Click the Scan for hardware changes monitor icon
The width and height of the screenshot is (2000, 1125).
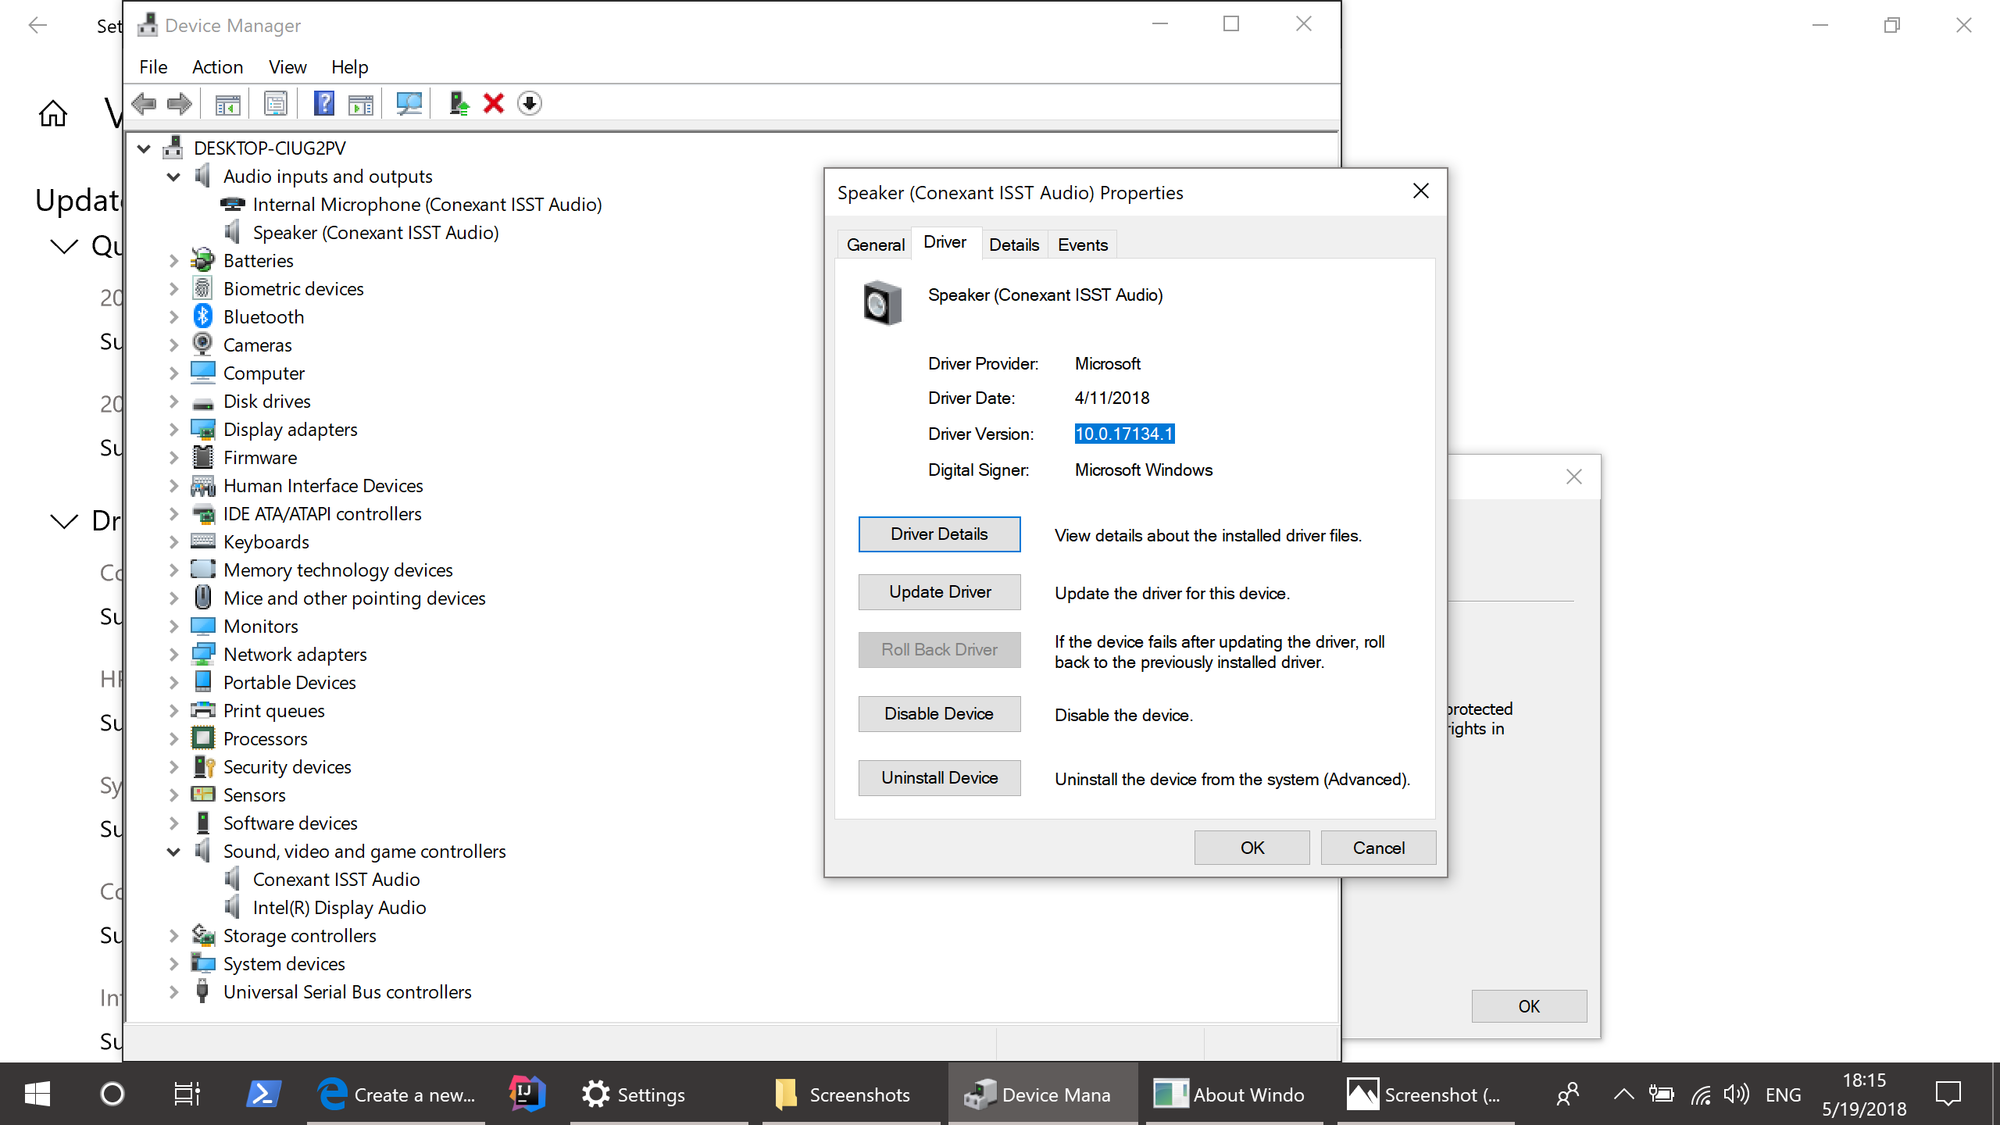(x=409, y=103)
